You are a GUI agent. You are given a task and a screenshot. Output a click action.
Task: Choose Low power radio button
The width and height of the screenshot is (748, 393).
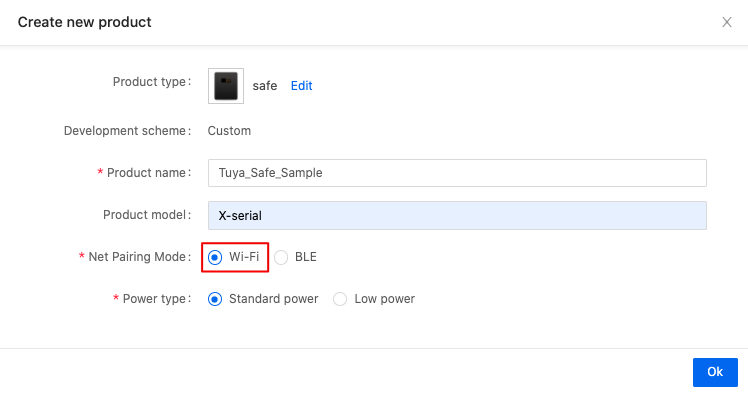(x=340, y=299)
